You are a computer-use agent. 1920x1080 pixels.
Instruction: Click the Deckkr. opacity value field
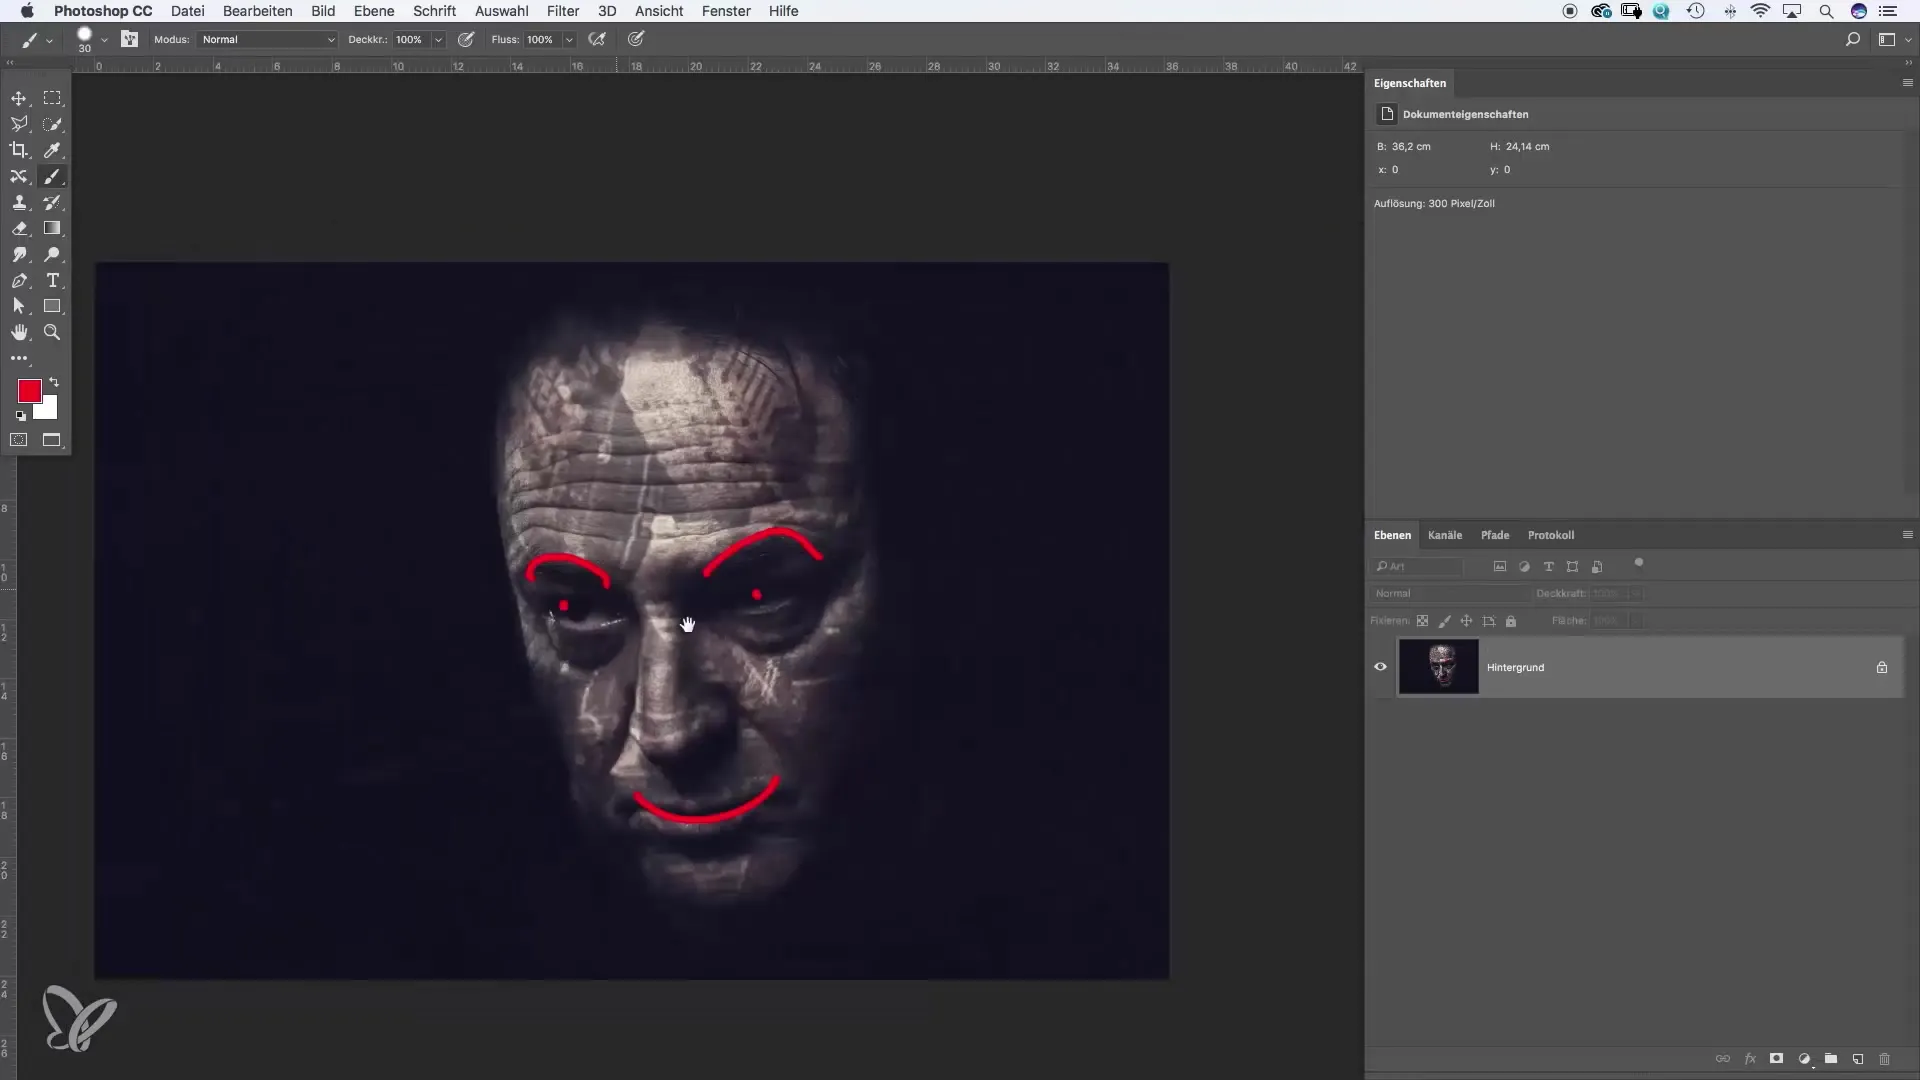tap(411, 40)
